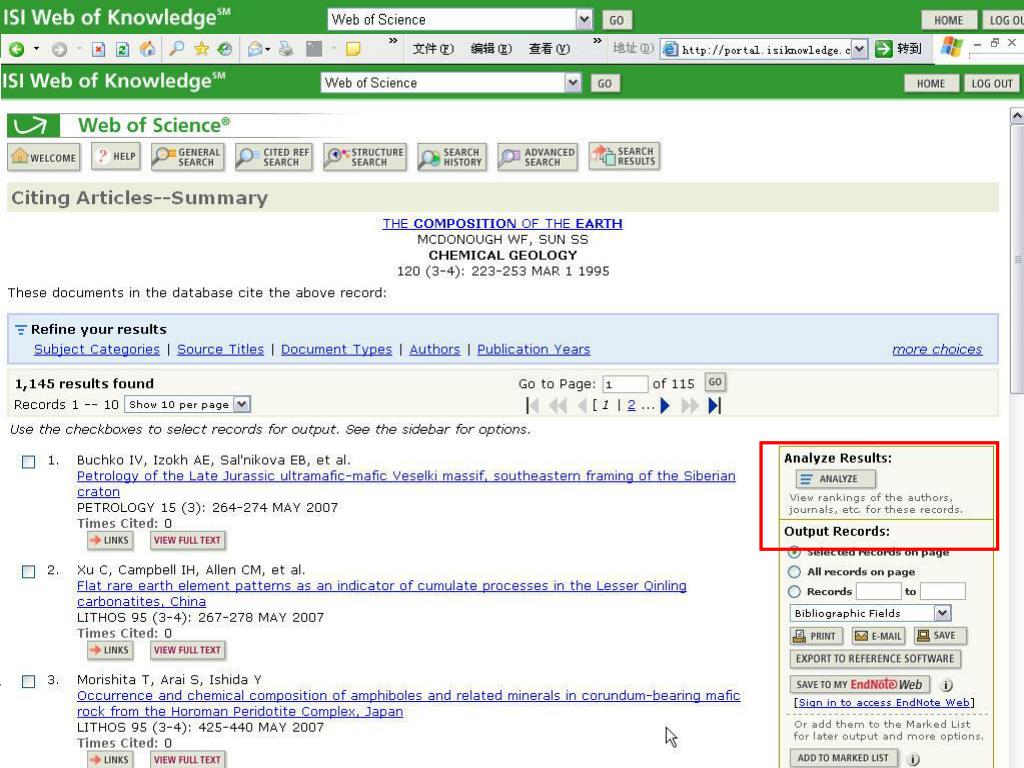Refresh the page using the toolbar icon
Viewport: 1024px width, 768px height.
(122, 49)
